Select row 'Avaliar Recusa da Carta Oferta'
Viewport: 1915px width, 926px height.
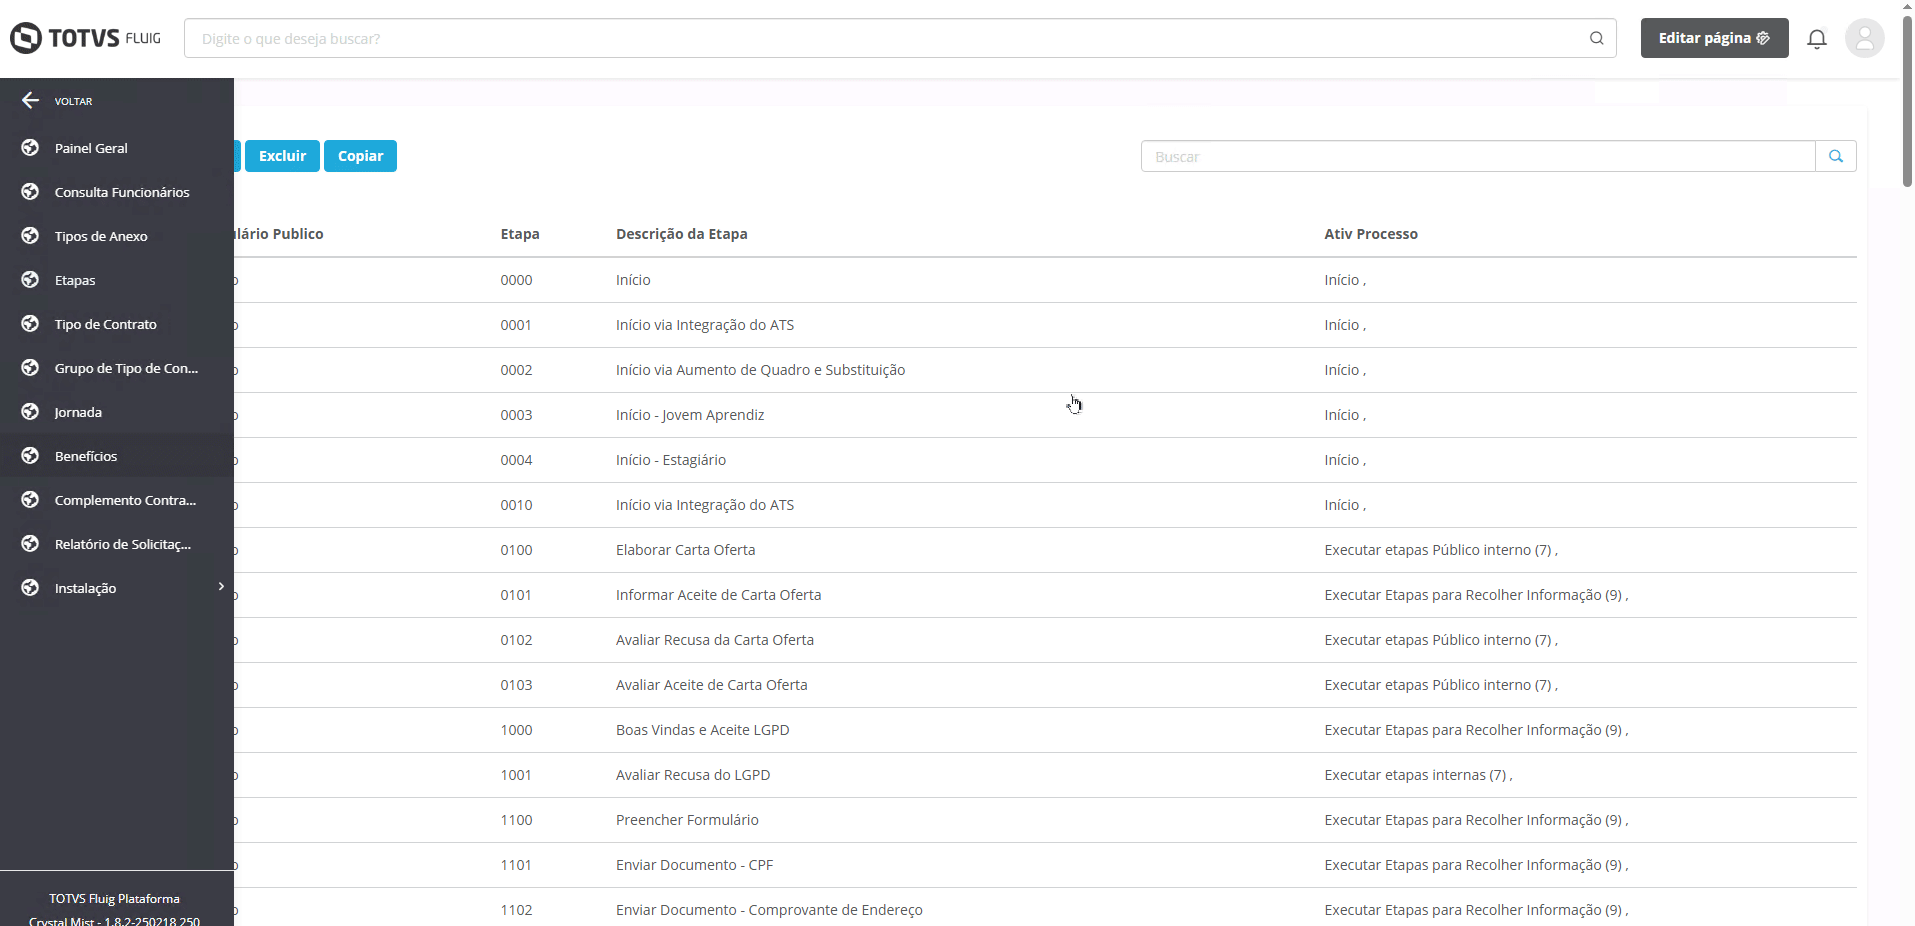click(1045, 640)
